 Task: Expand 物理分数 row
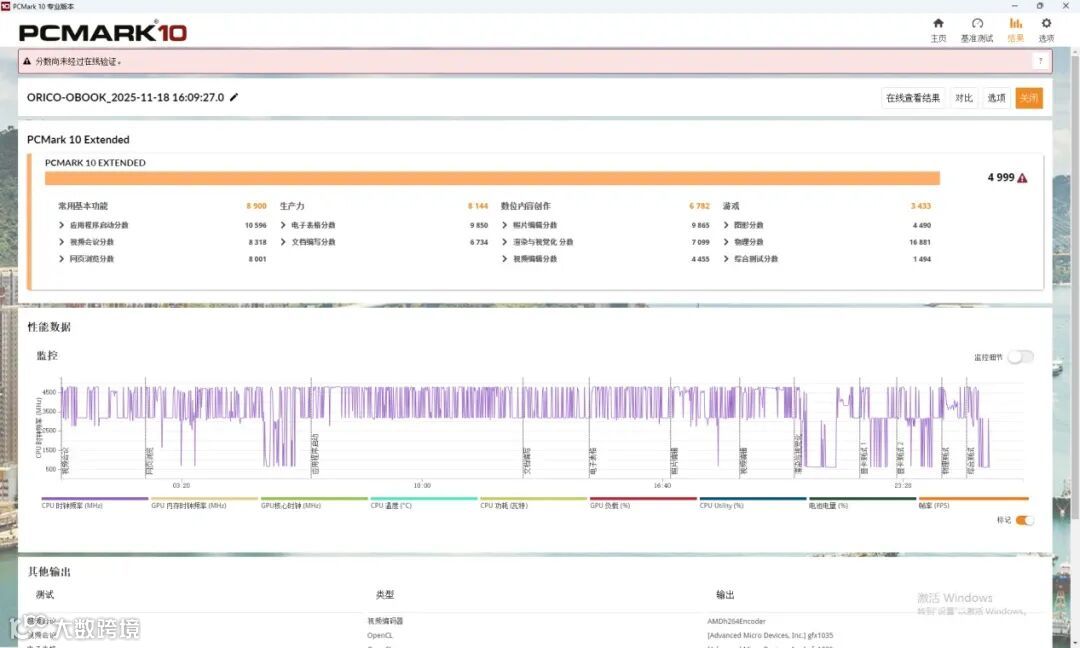(726, 242)
